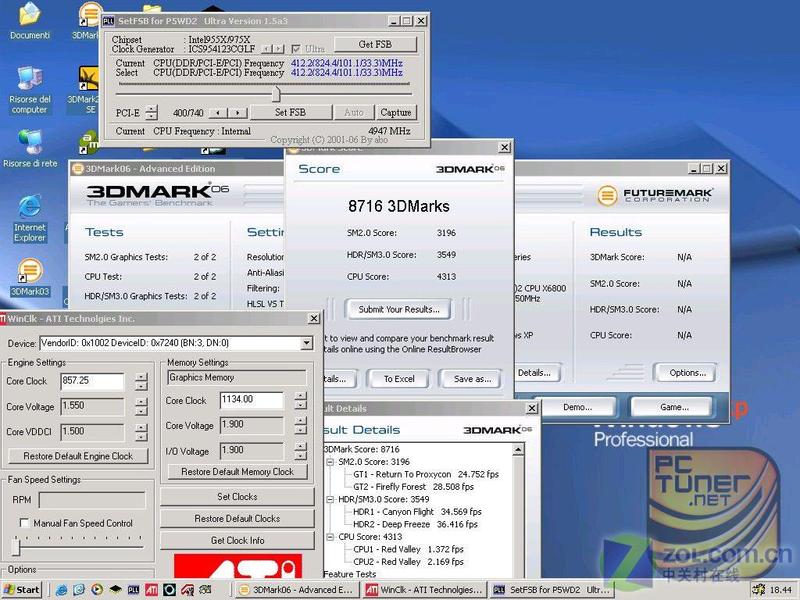
Task: Collapse HDR/SM3.0 Score tree node
Action: 330,499
